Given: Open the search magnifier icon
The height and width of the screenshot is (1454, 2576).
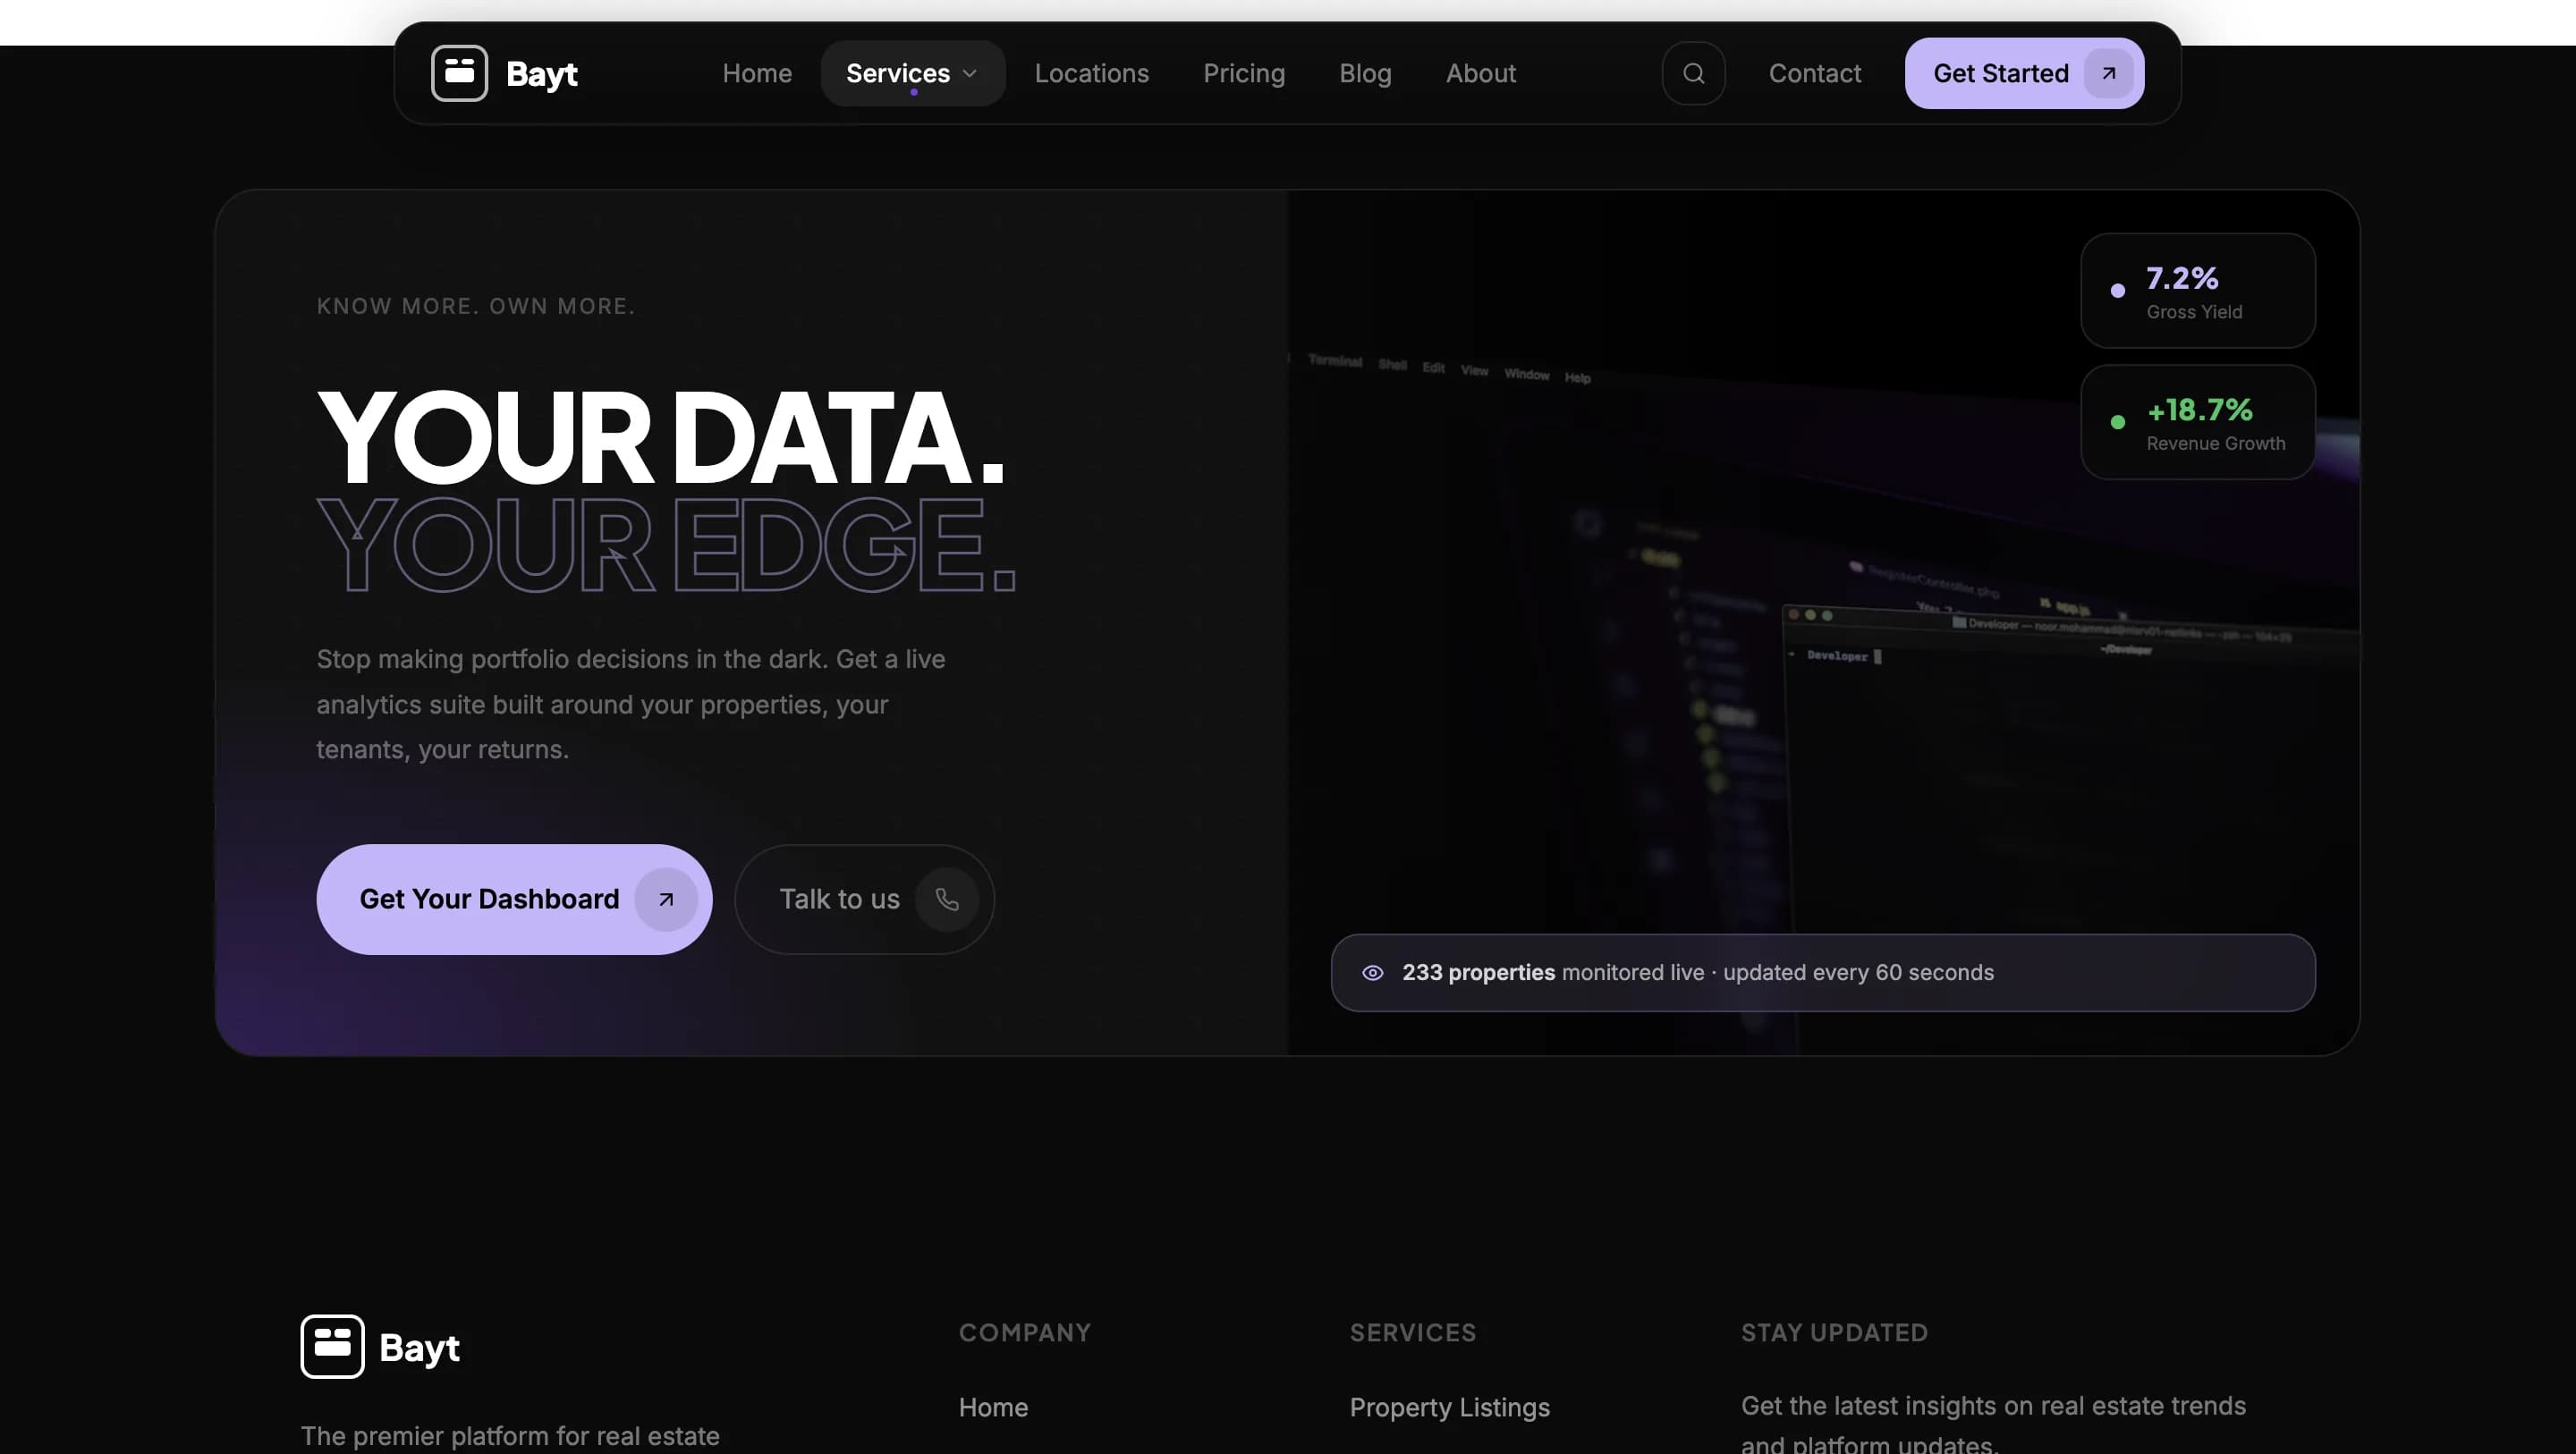Looking at the screenshot, I should click(1693, 73).
